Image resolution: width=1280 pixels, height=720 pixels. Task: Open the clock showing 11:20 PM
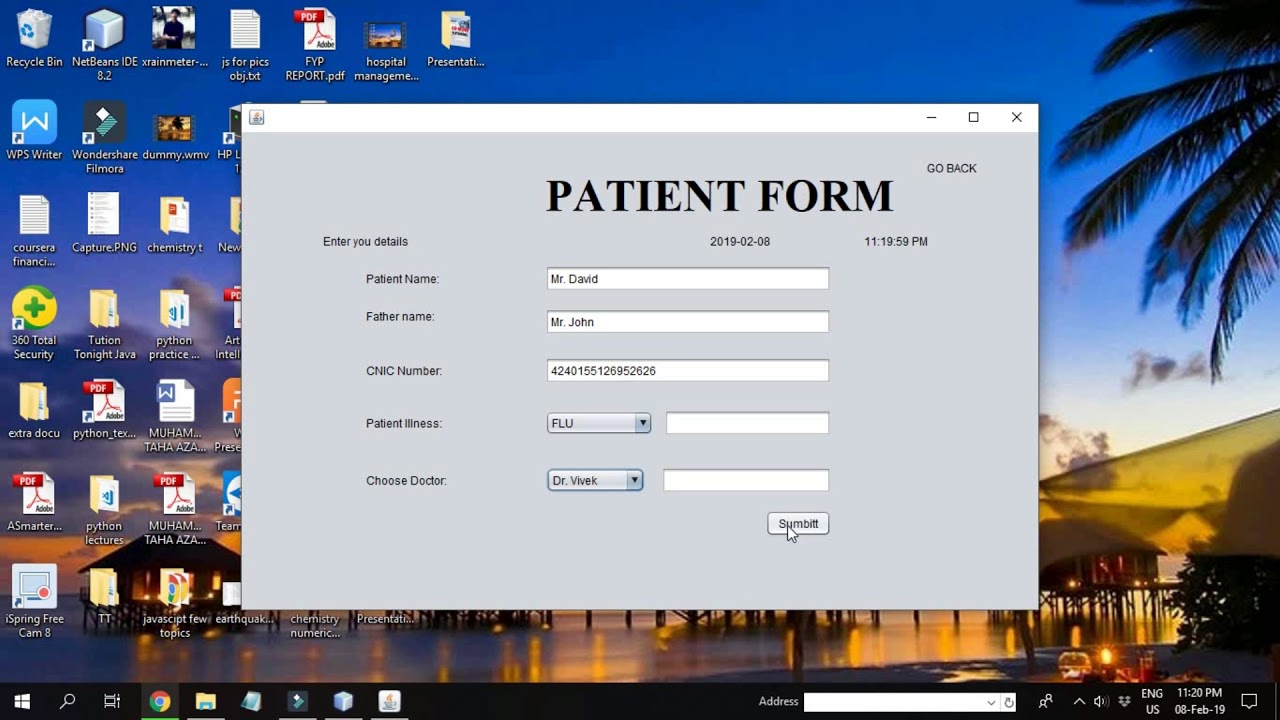click(x=1199, y=702)
